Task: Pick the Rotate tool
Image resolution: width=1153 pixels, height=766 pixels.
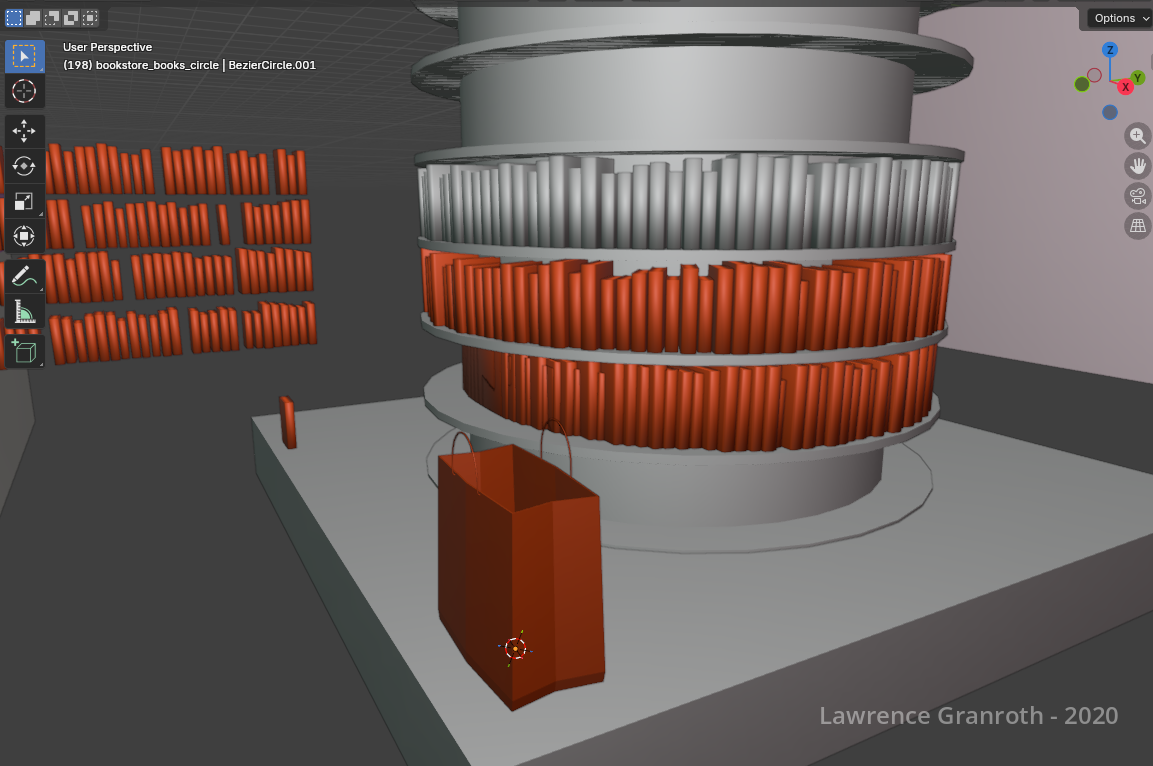Action: point(25,166)
